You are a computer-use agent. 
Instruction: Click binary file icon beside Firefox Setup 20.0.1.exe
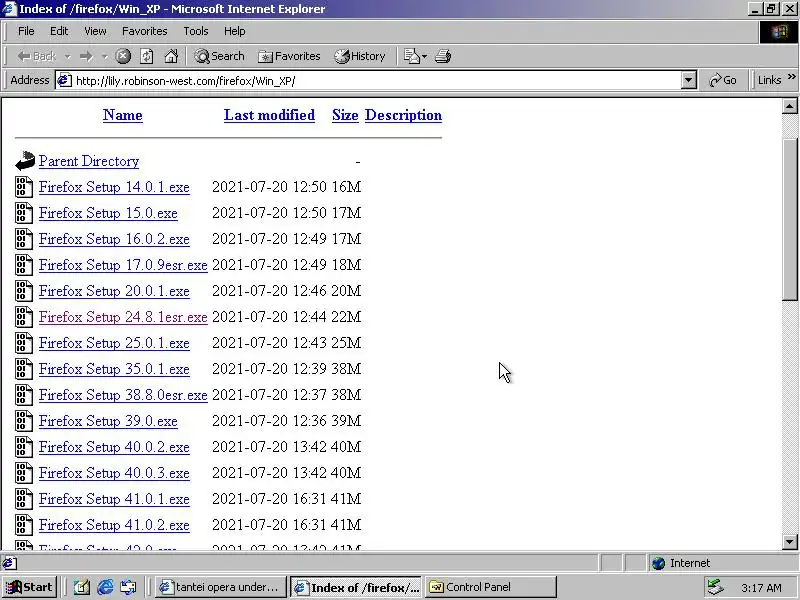[x=23, y=291]
